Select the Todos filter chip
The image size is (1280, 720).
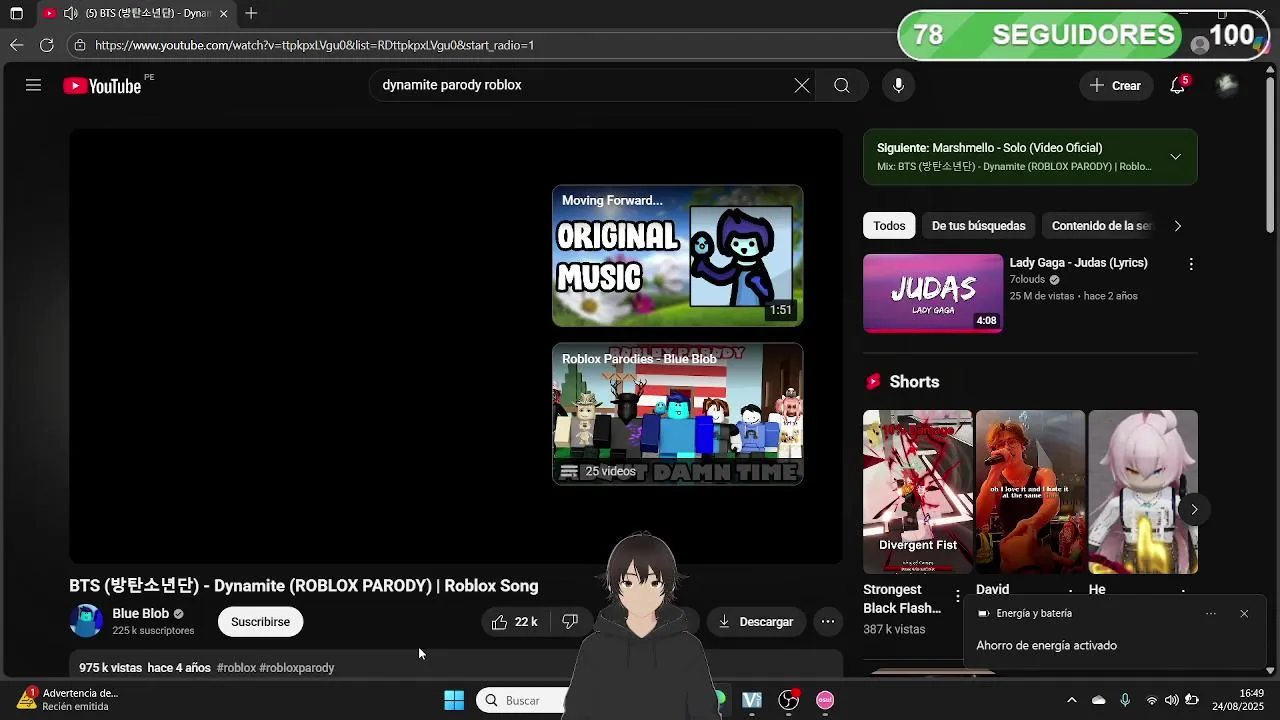pyautogui.click(x=889, y=226)
